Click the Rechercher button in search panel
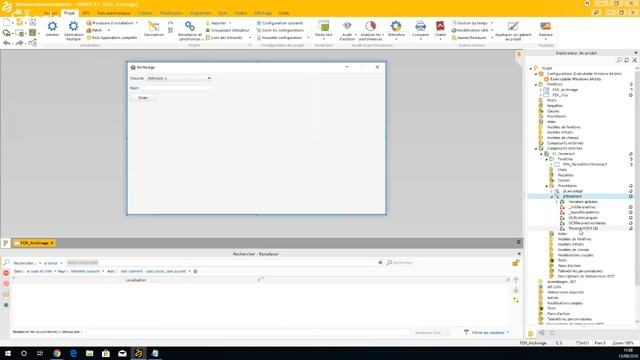The image size is (640, 360). (399, 263)
